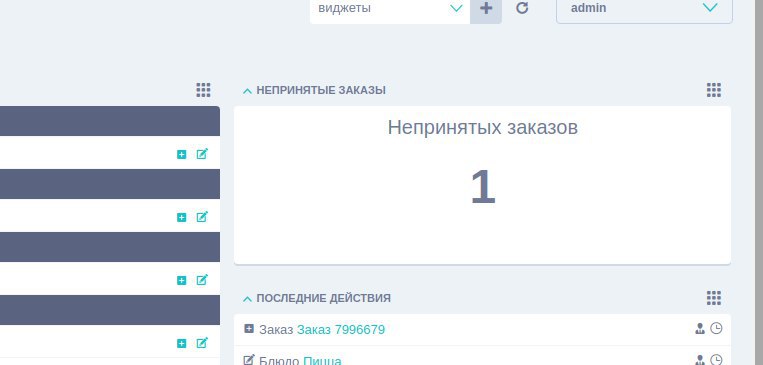The height and width of the screenshot is (365, 763).
Task: Click add icon in first model row
Action: click(182, 154)
